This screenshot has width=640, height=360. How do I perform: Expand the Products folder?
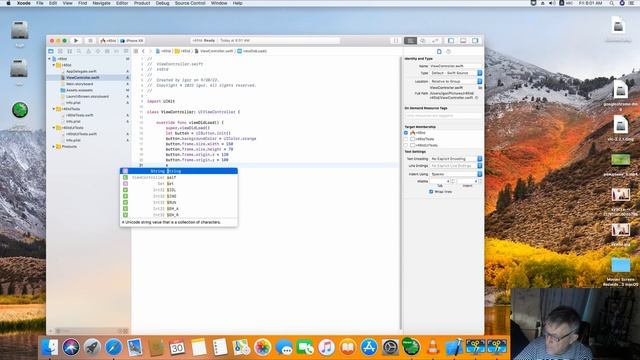point(54,147)
